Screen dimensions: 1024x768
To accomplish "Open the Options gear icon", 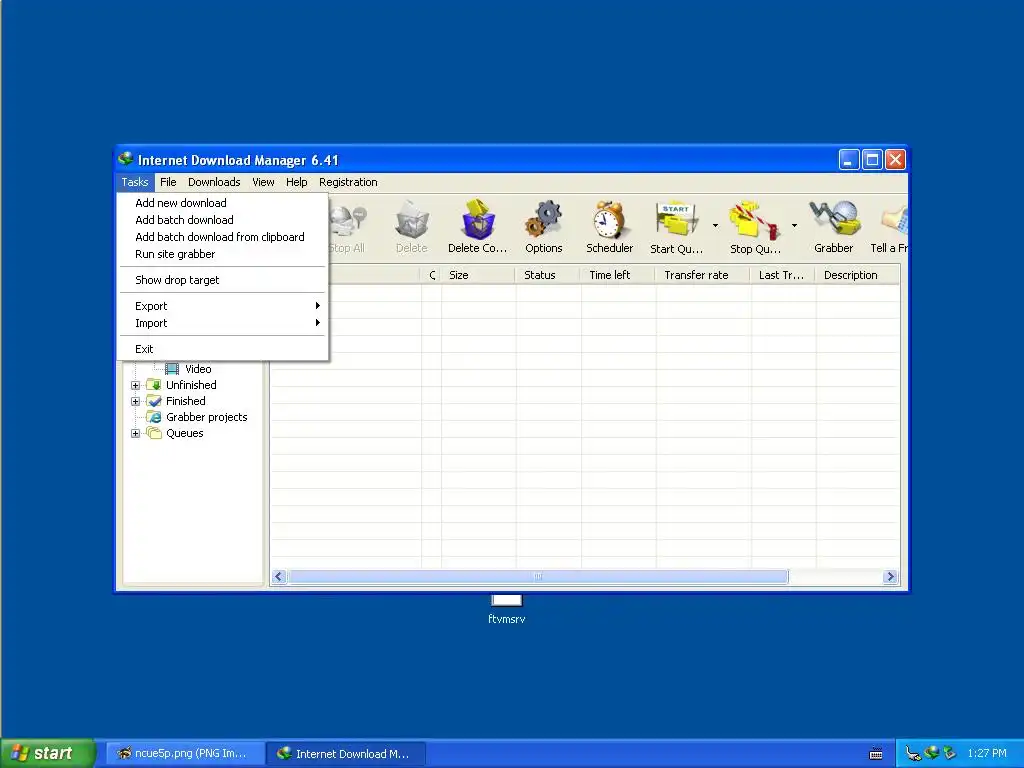I will pyautogui.click(x=543, y=219).
